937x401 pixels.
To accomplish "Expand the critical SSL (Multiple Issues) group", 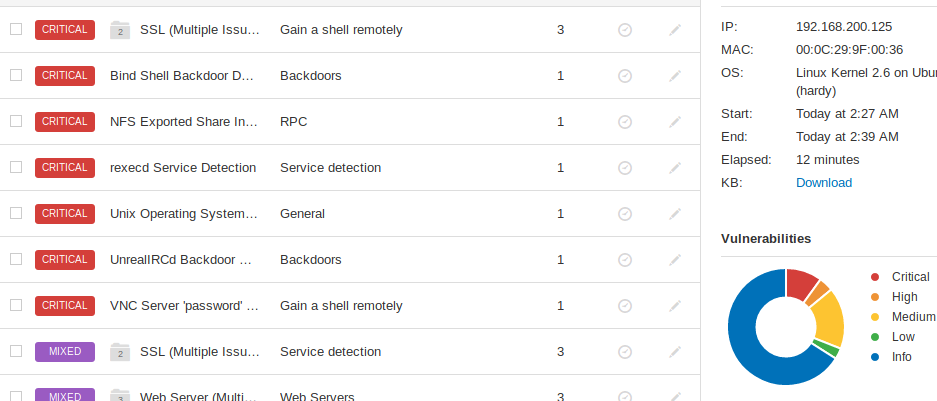I will tap(120, 30).
